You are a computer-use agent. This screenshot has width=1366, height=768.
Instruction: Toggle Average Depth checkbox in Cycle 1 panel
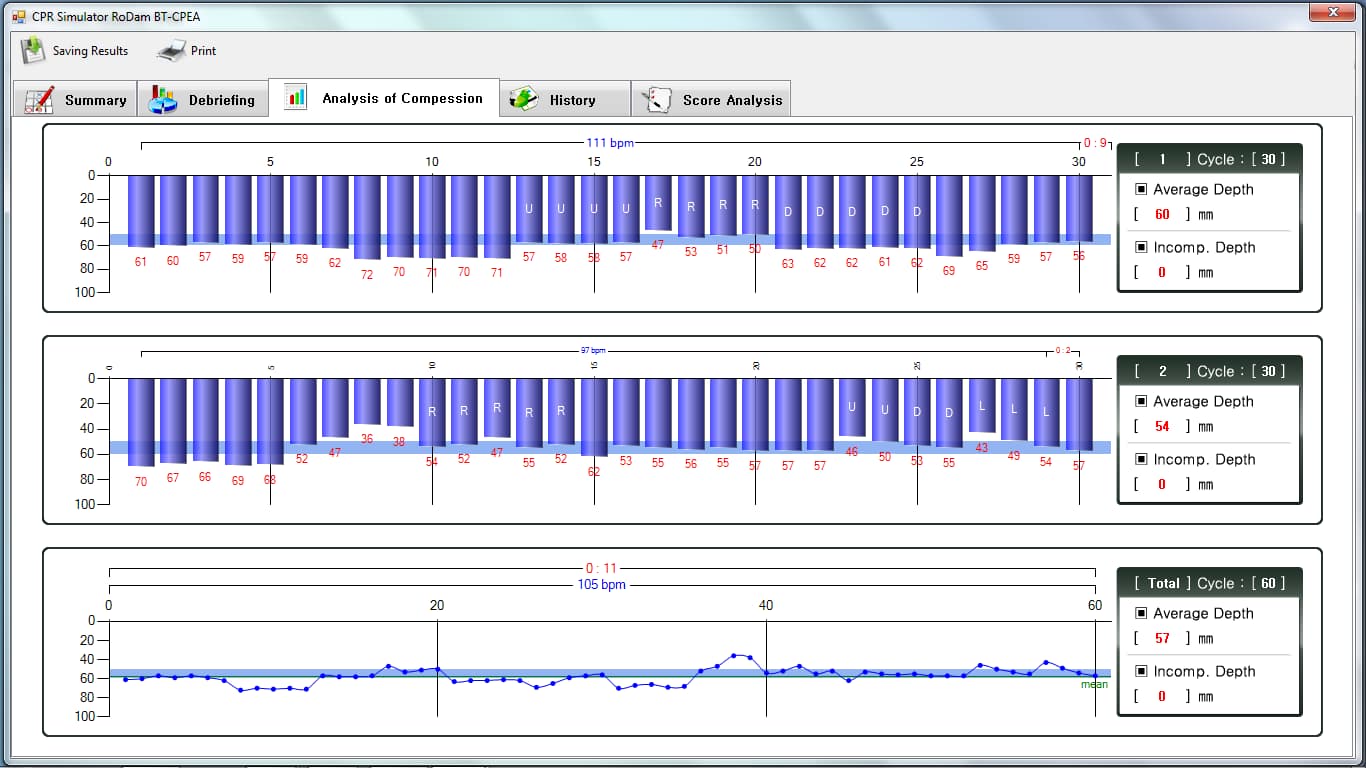[x=1141, y=189]
